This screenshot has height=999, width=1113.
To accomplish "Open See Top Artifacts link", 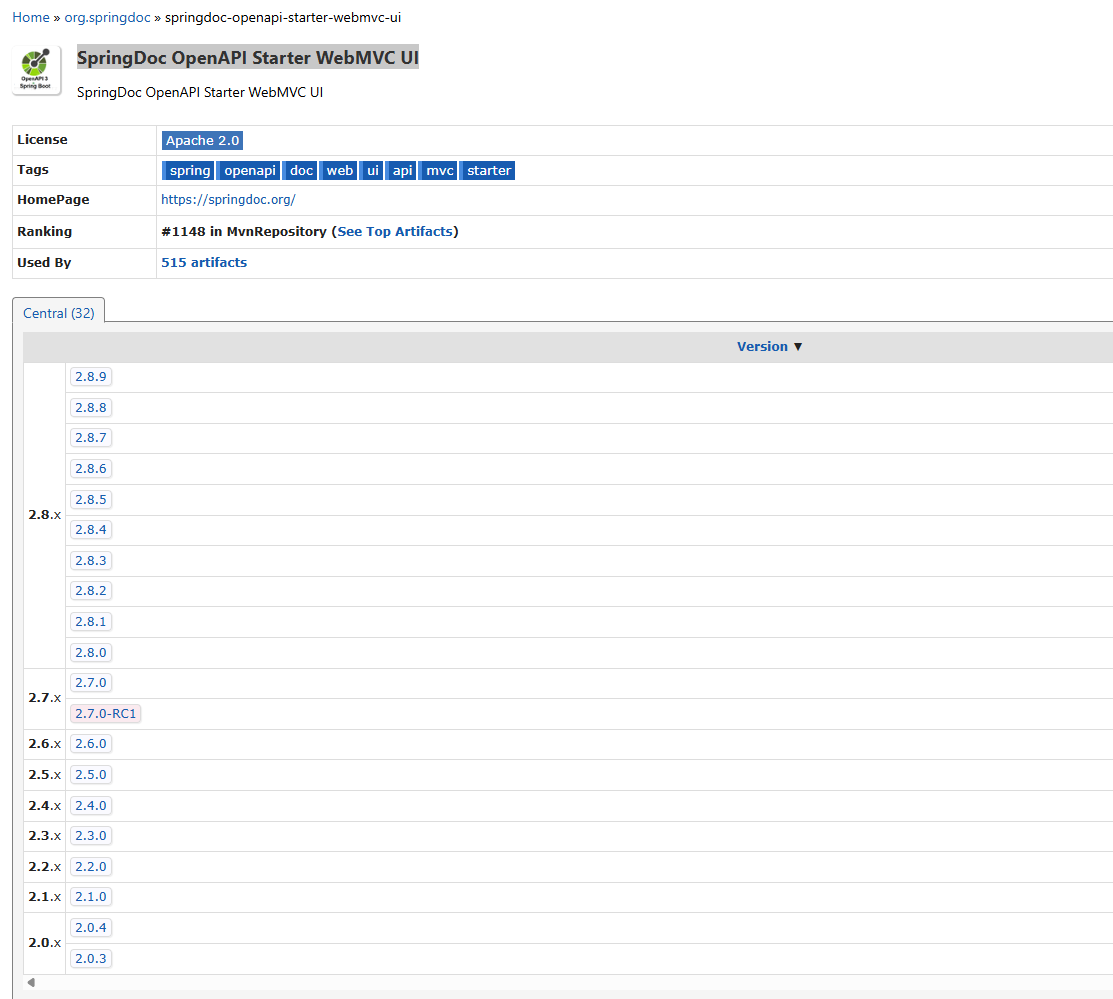I will 395,231.
